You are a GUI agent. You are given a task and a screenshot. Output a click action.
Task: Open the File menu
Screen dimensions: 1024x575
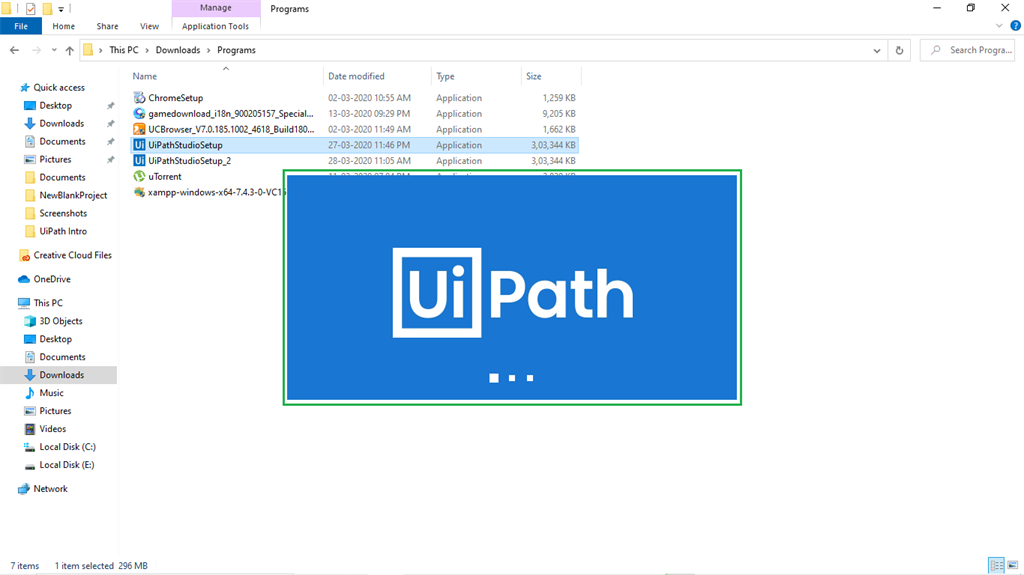click(21, 26)
